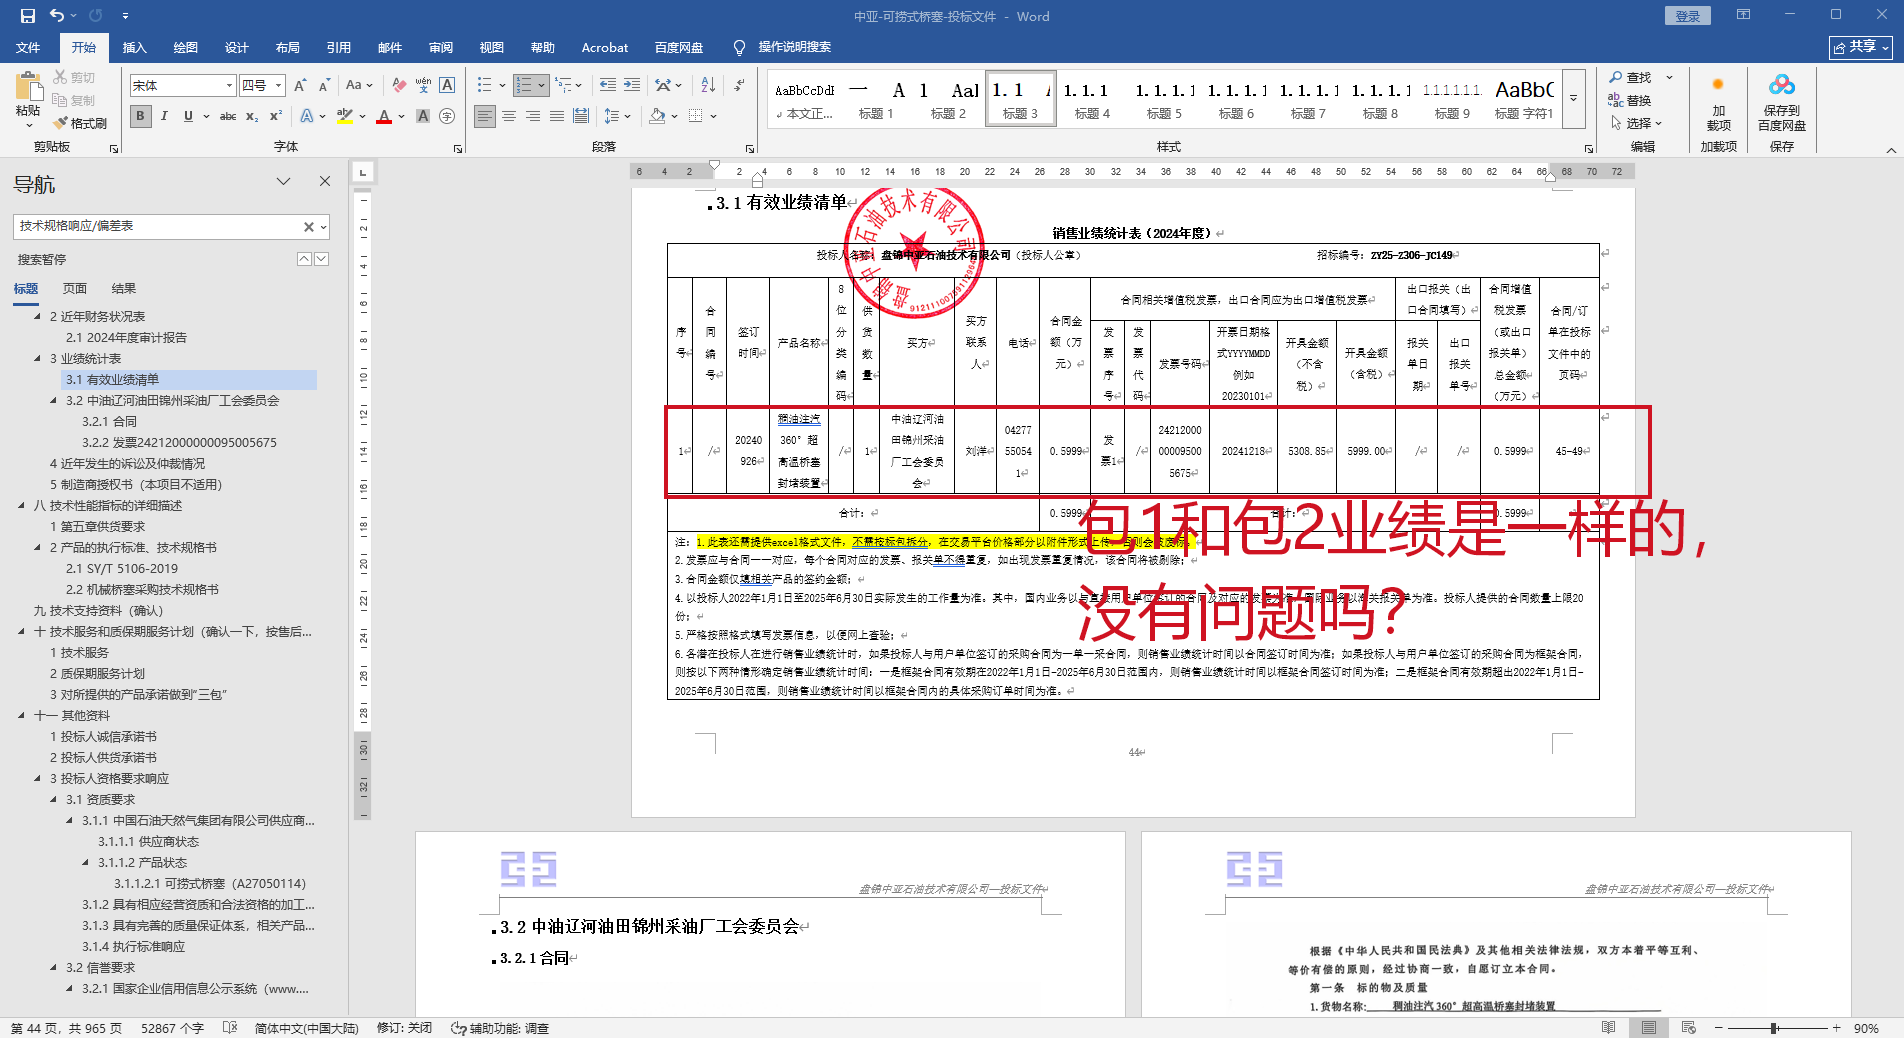
Task: Decrease the paragraph indent
Action: (x=608, y=86)
